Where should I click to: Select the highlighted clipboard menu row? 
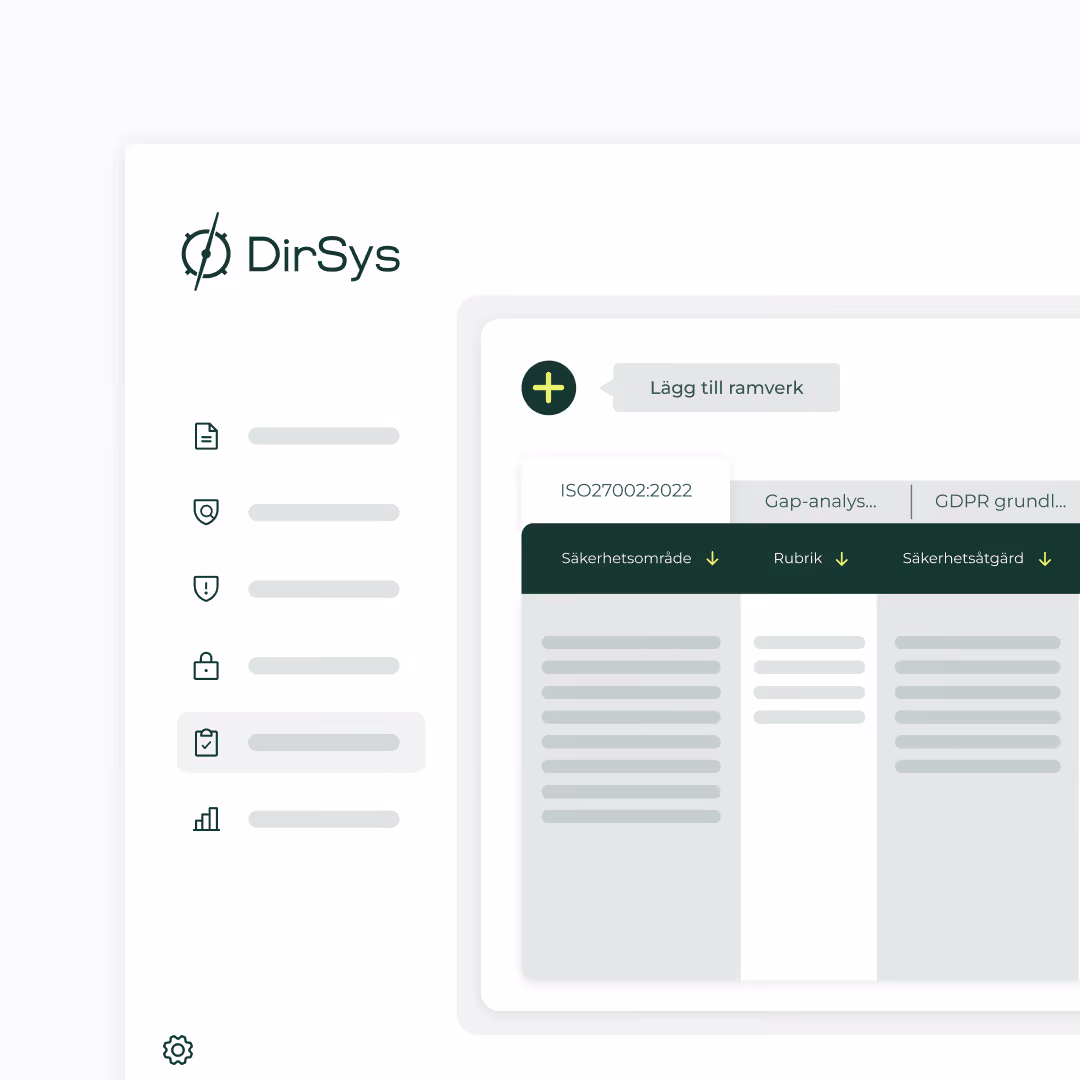coord(300,742)
